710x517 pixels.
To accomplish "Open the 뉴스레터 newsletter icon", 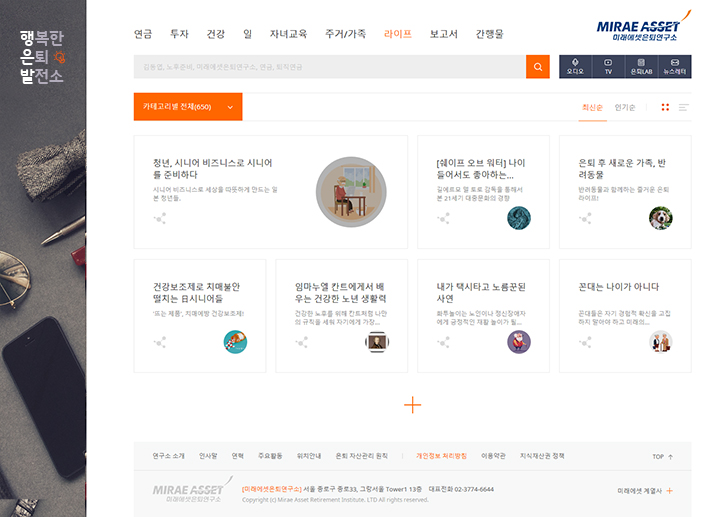I will [x=674, y=67].
